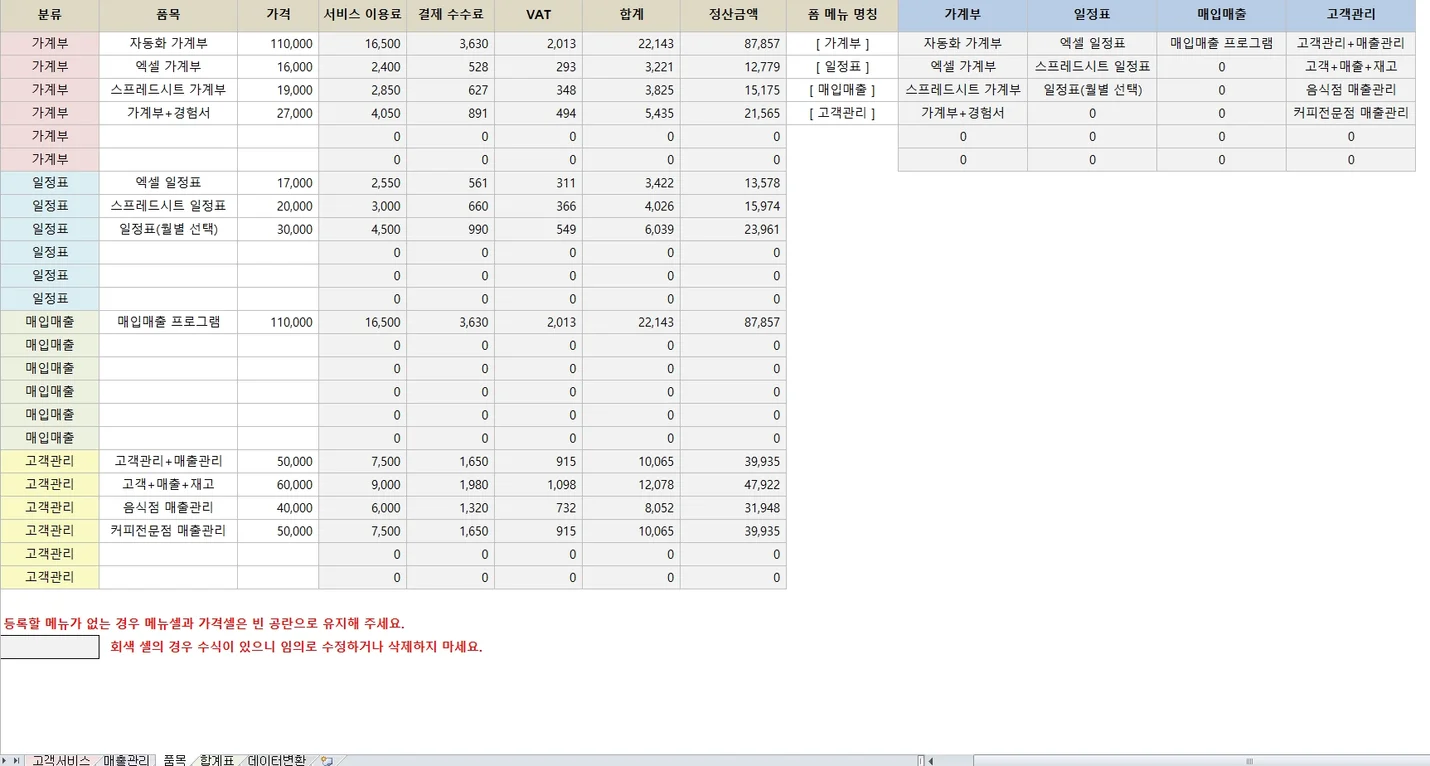The width and height of the screenshot is (1430, 766).
Task: Select the 합계표 sheet tab
Action: tap(217, 761)
